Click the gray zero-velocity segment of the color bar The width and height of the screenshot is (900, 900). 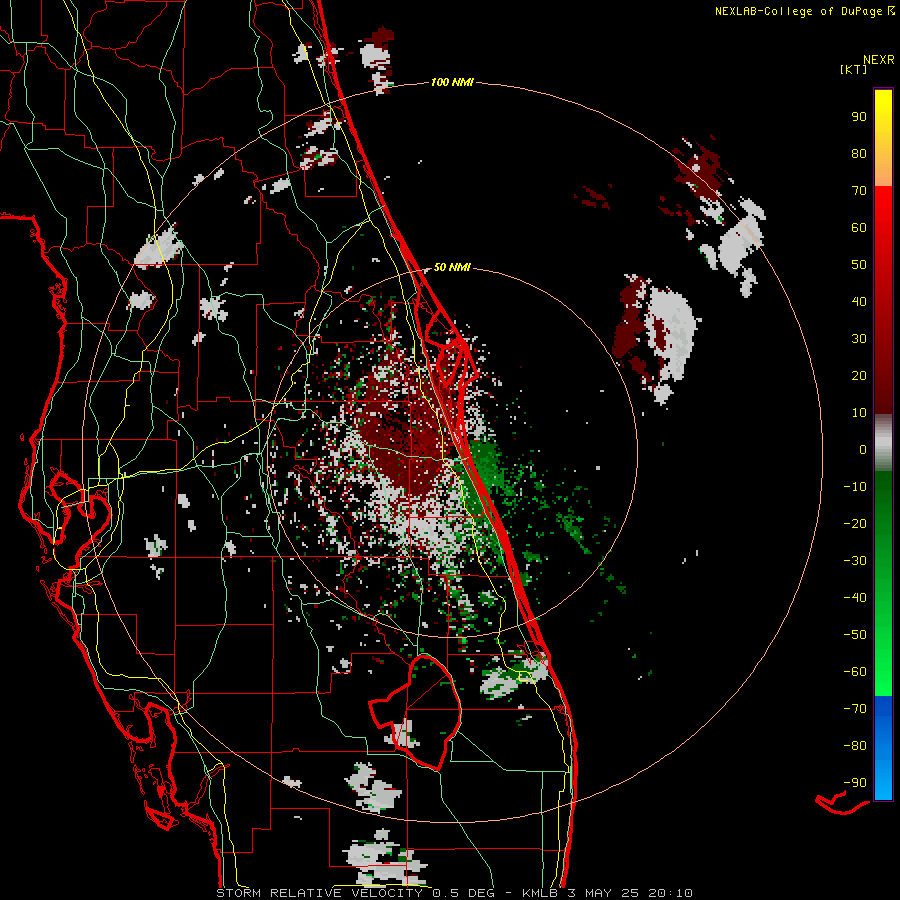coord(883,442)
